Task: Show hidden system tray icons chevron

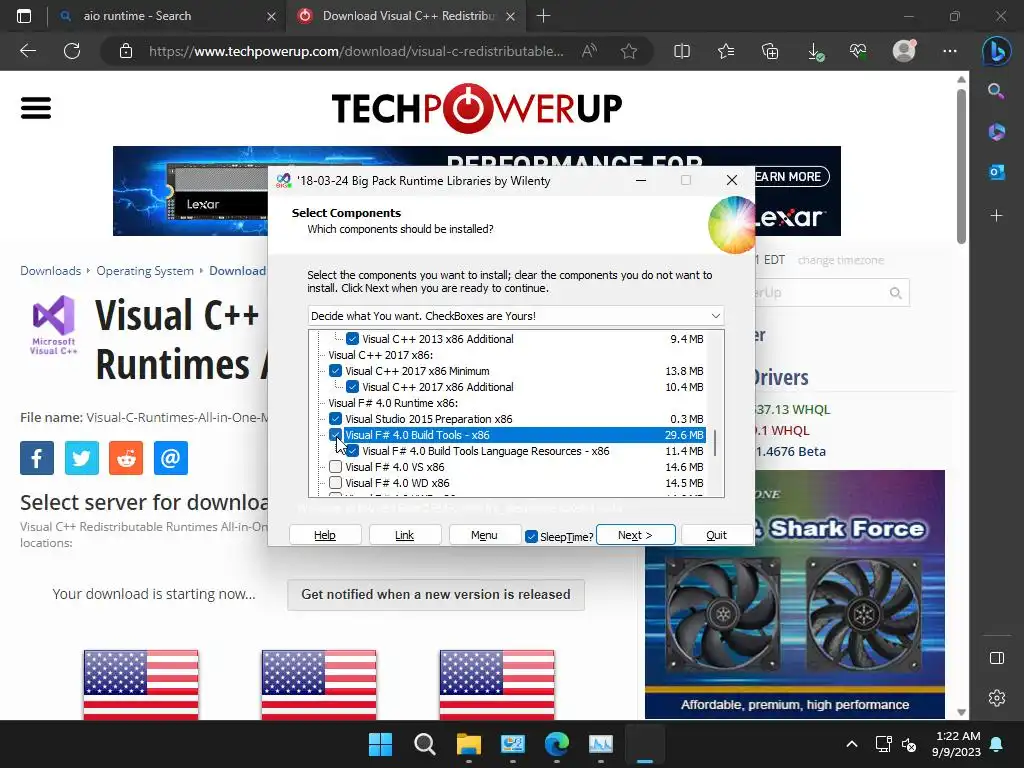Action: pyautogui.click(x=852, y=744)
